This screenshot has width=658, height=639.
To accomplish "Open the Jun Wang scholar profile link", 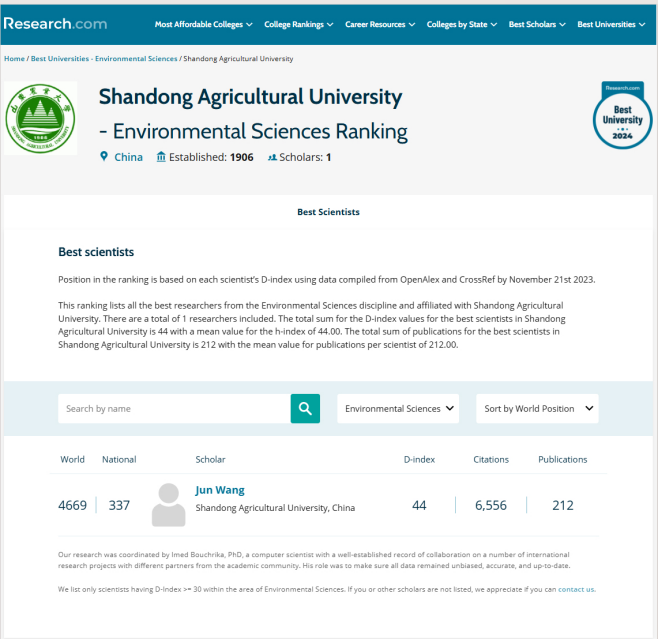I will pos(220,490).
